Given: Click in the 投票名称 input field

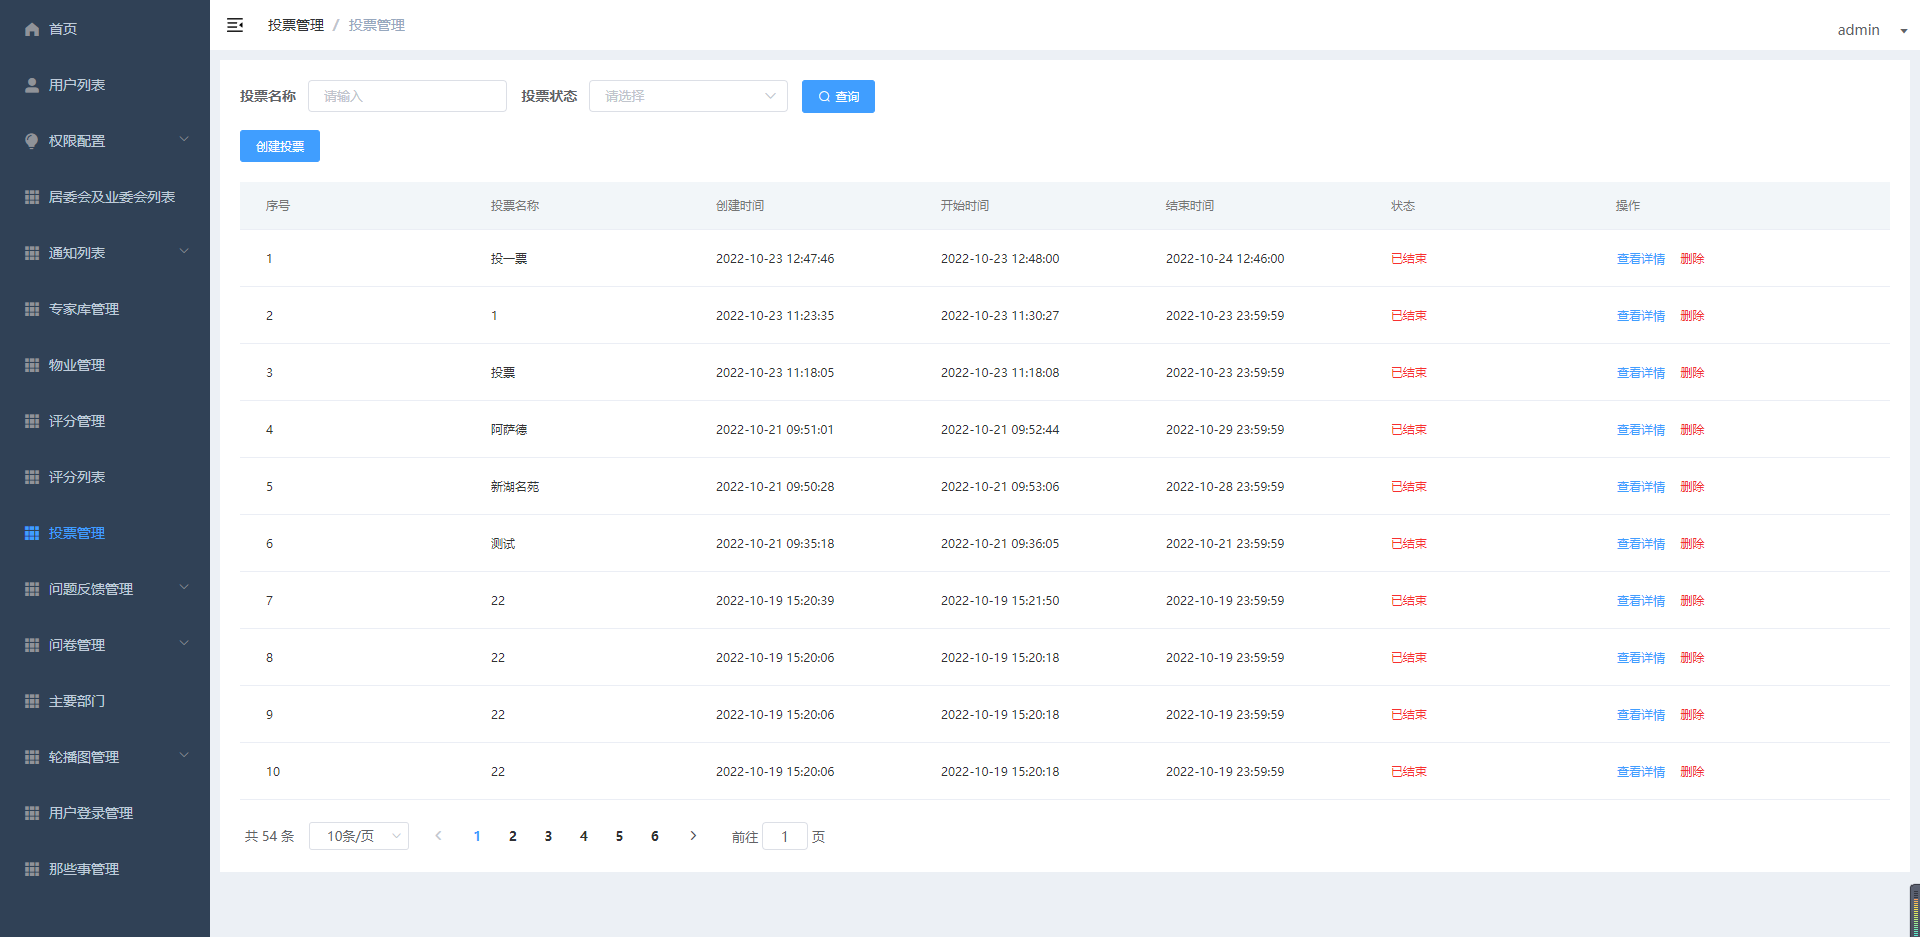Looking at the screenshot, I should [407, 96].
